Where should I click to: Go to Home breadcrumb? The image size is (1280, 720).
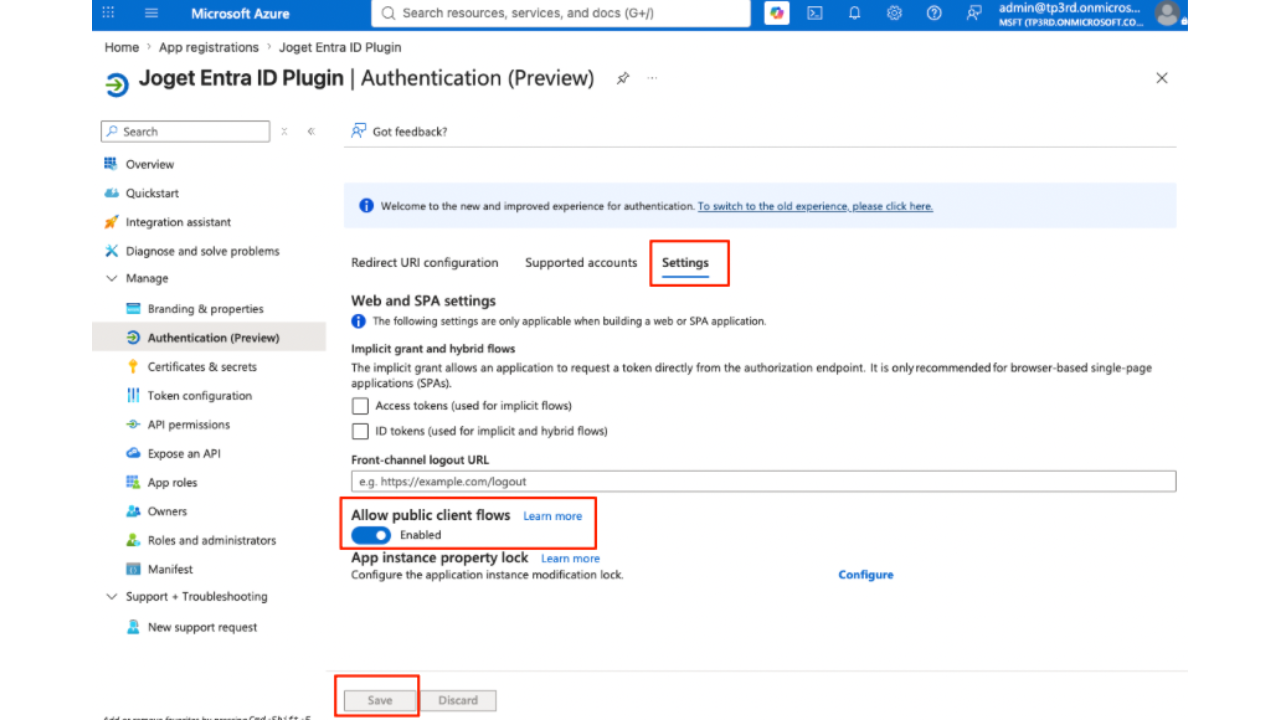pyautogui.click(x=122, y=47)
